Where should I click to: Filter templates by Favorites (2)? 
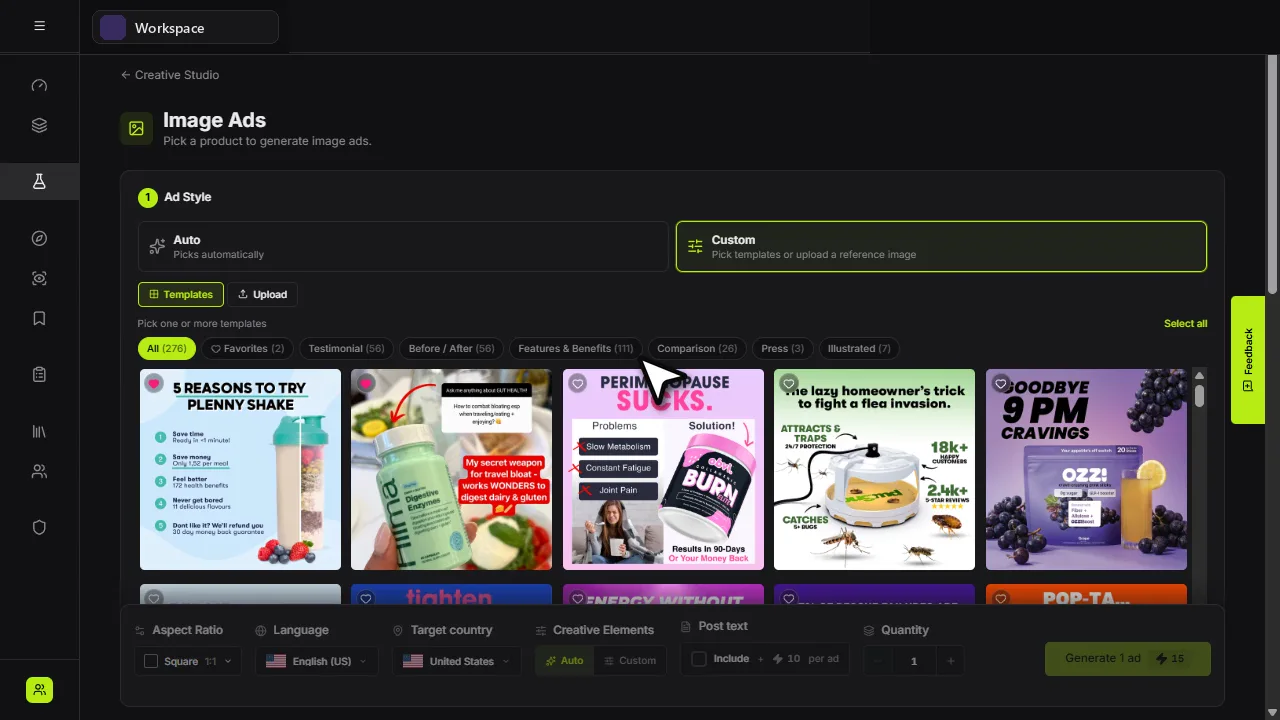(x=247, y=348)
